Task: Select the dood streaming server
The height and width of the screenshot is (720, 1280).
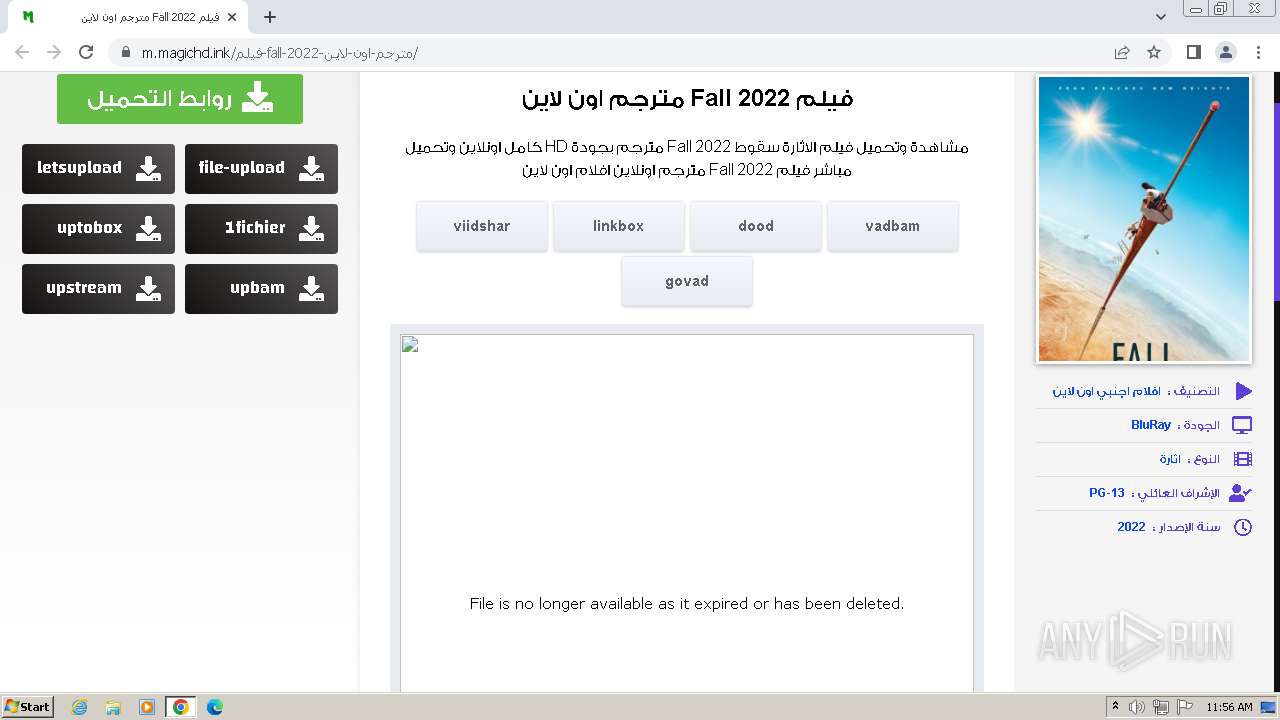Action: tap(756, 226)
